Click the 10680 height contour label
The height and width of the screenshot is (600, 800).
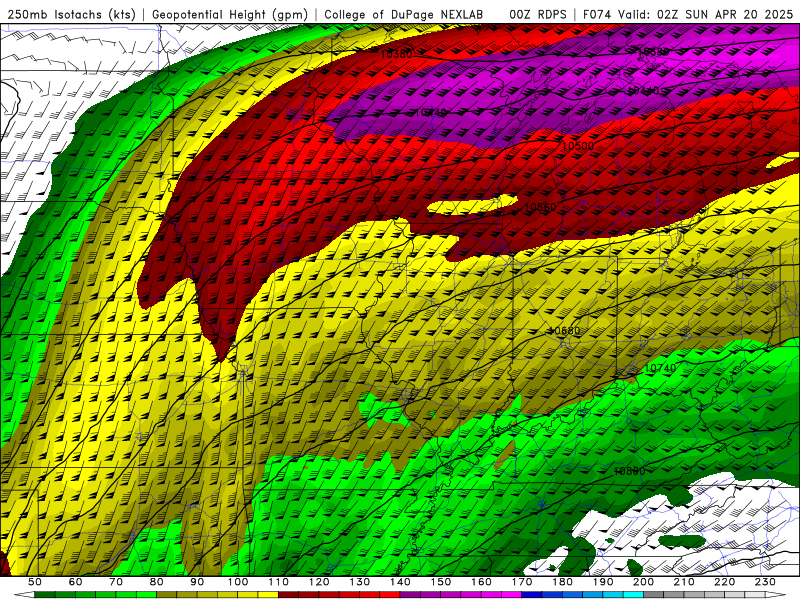[564, 331]
